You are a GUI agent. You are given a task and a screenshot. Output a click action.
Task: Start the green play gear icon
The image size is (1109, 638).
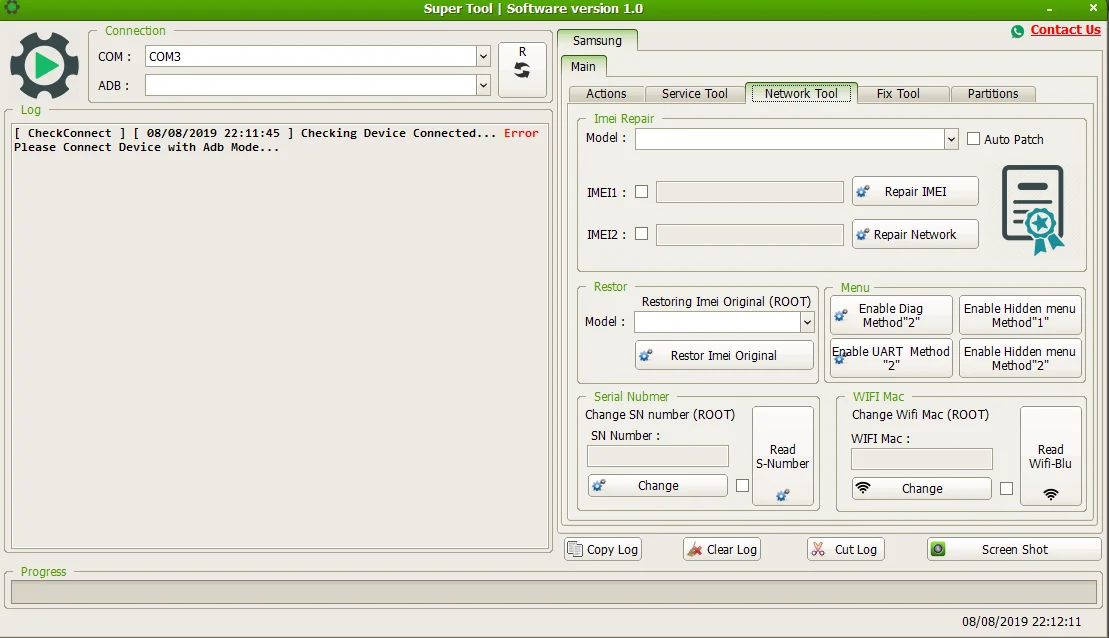pos(45,66)
